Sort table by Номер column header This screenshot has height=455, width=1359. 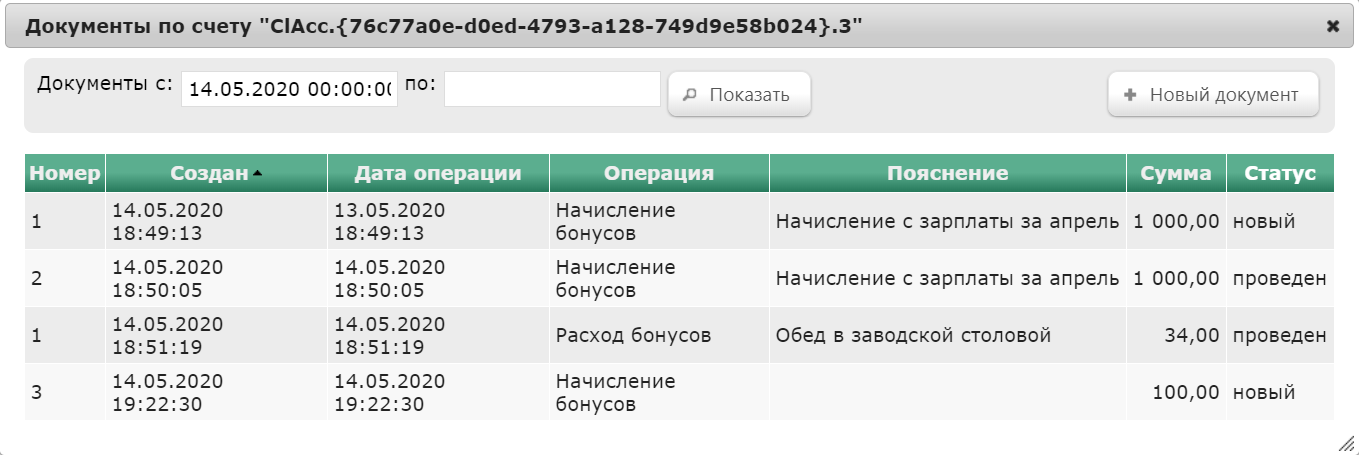[65, 173]
